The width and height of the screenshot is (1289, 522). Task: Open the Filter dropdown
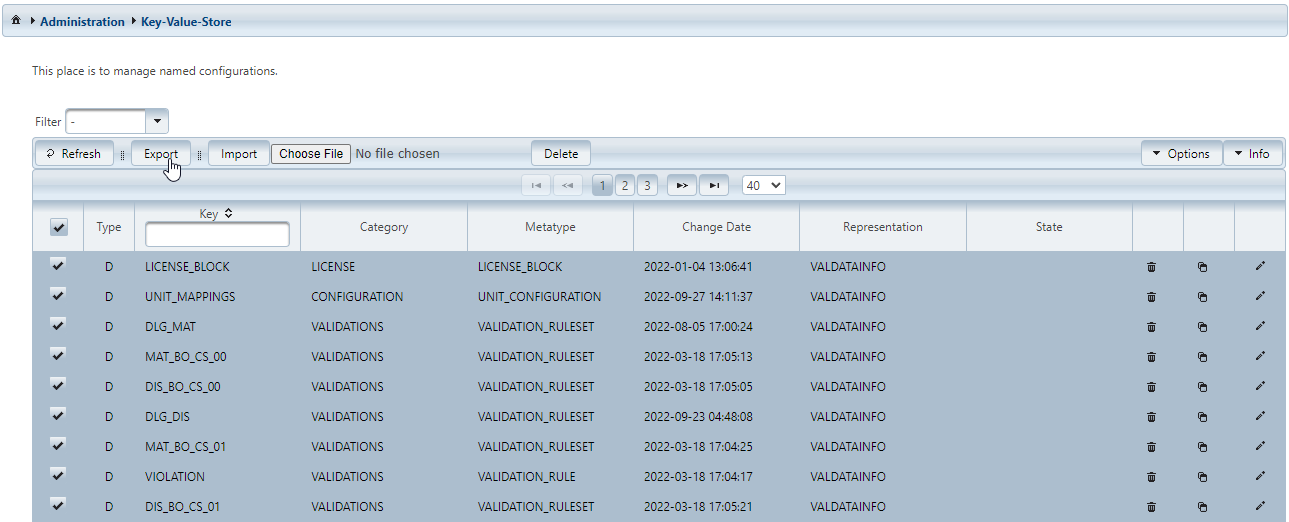pyautogui.click(x=157, y=122)
